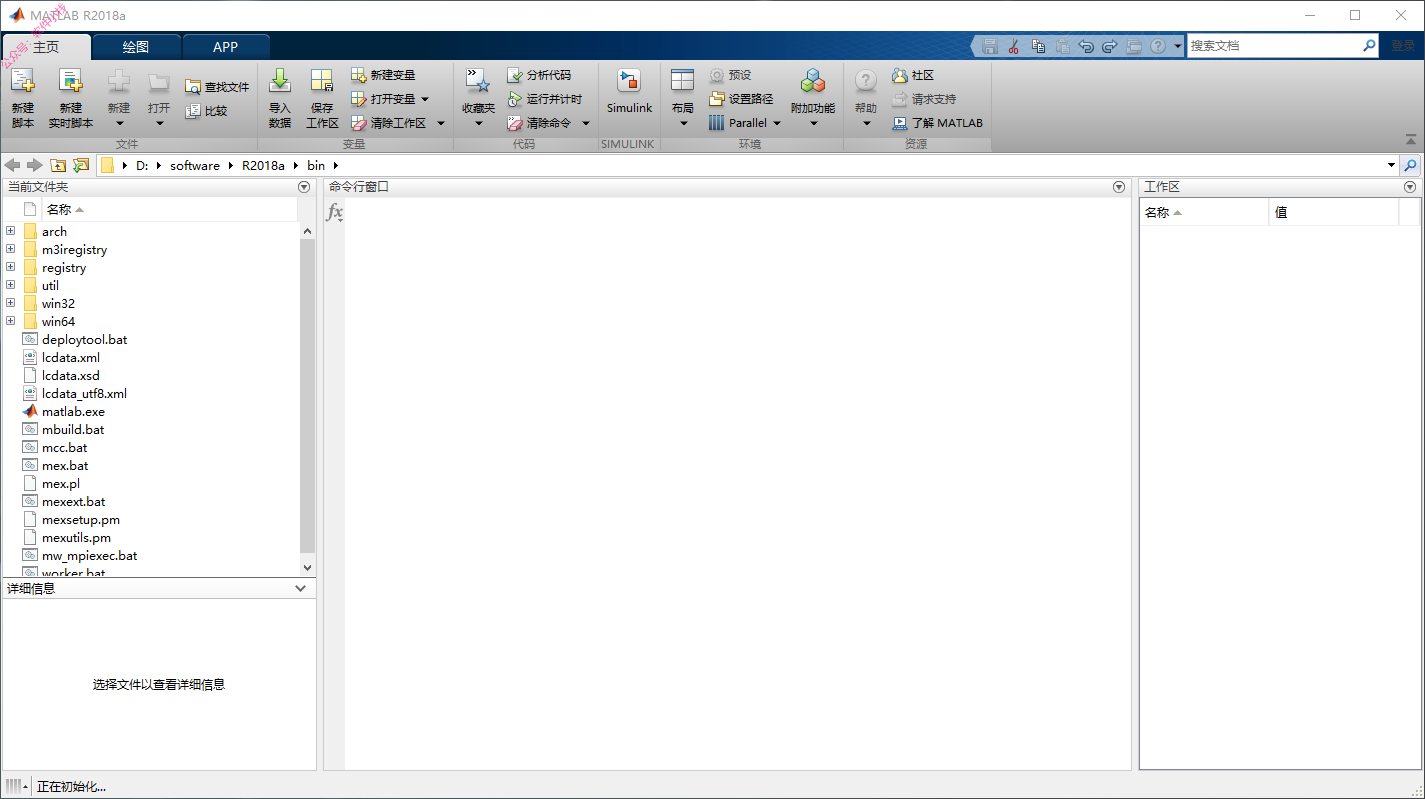Minimize the toolstrip with the collapse arrow

point(1411,140)
